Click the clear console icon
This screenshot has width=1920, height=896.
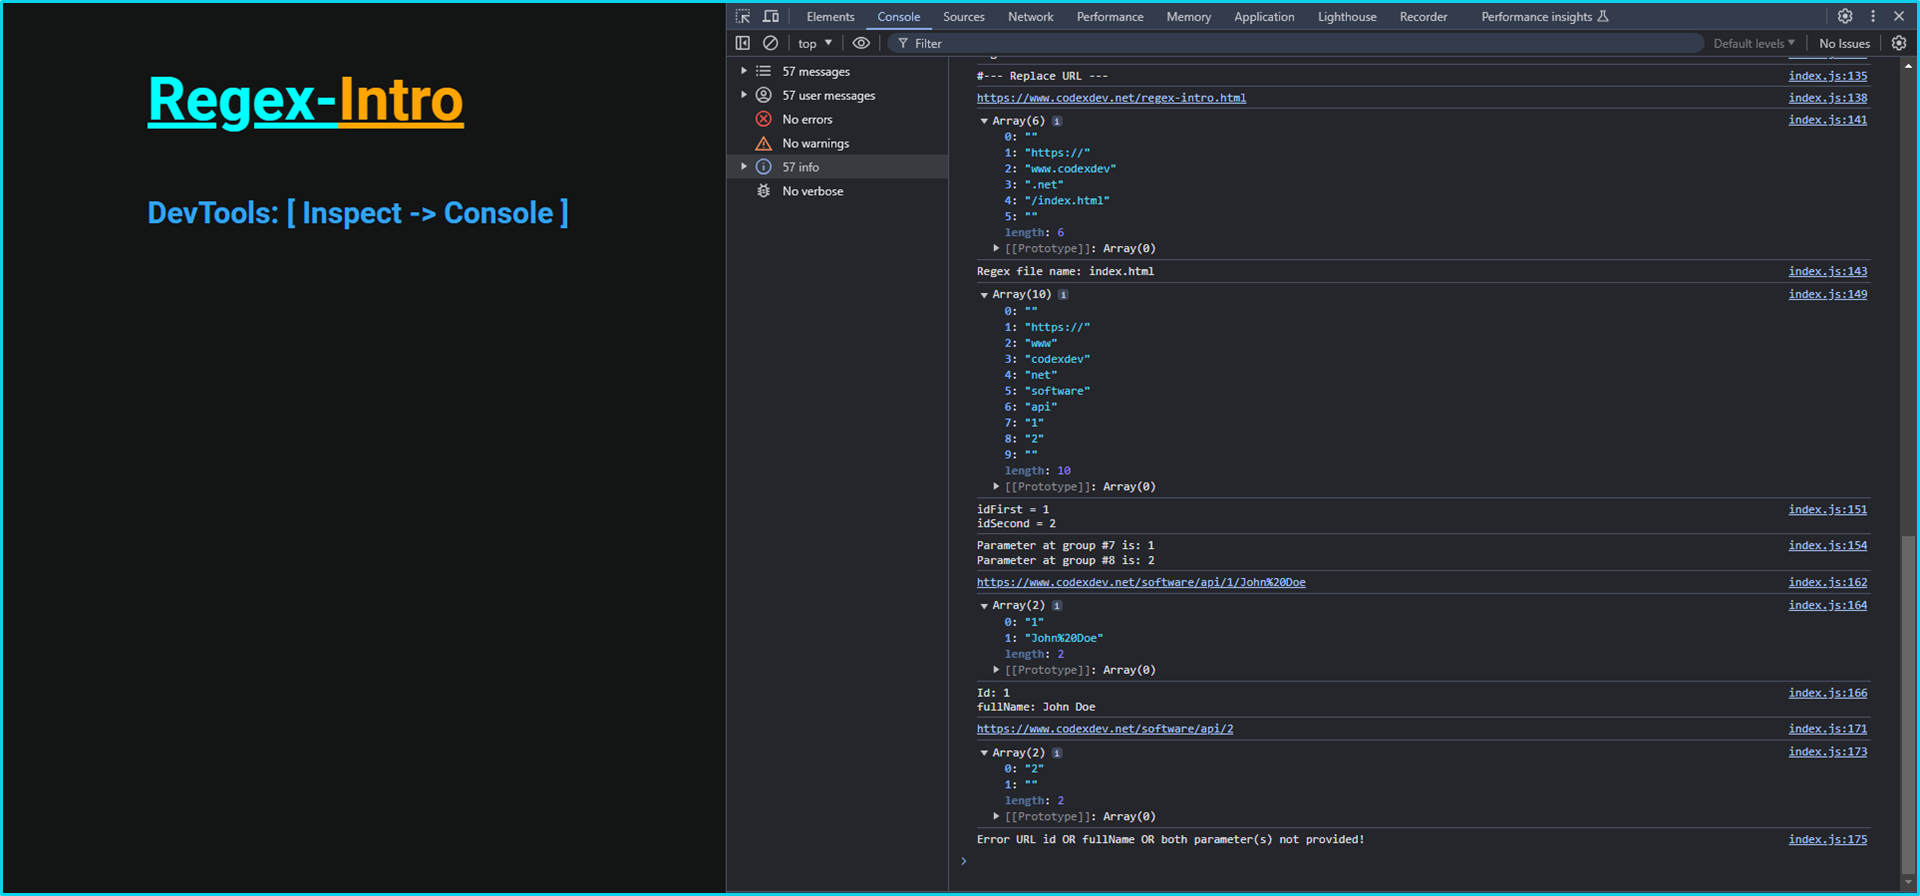click(x=770, y=43)
